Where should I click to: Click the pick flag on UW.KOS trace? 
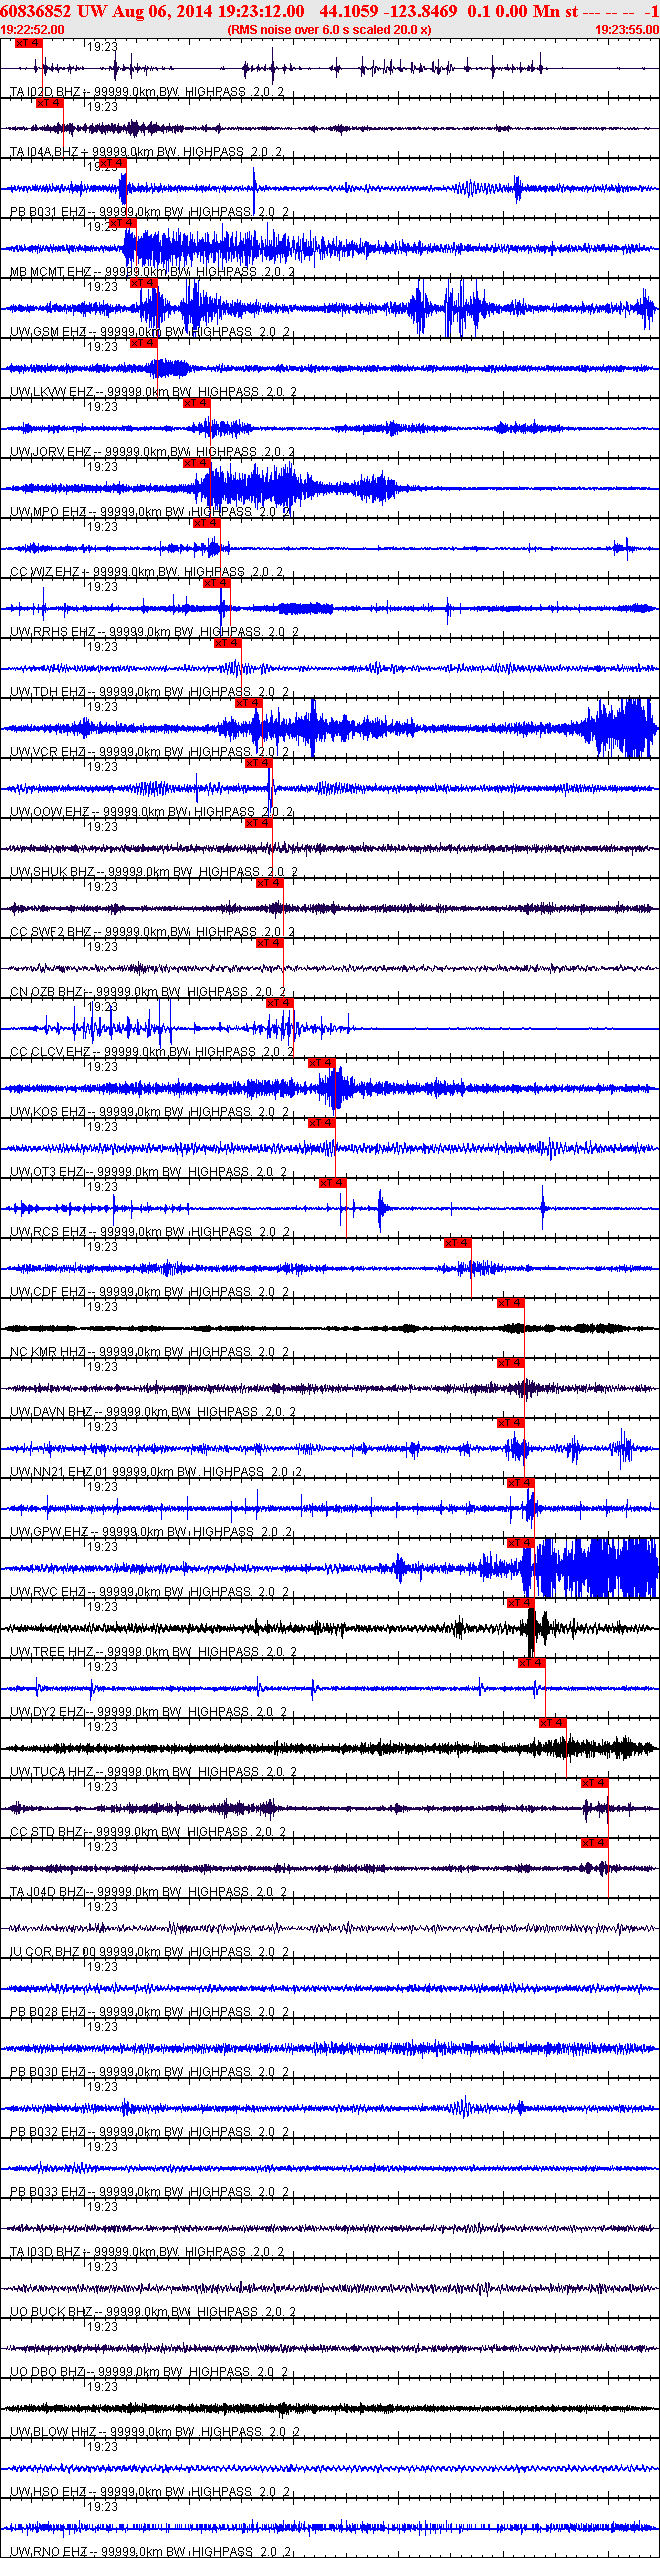tap(322, 1063)
